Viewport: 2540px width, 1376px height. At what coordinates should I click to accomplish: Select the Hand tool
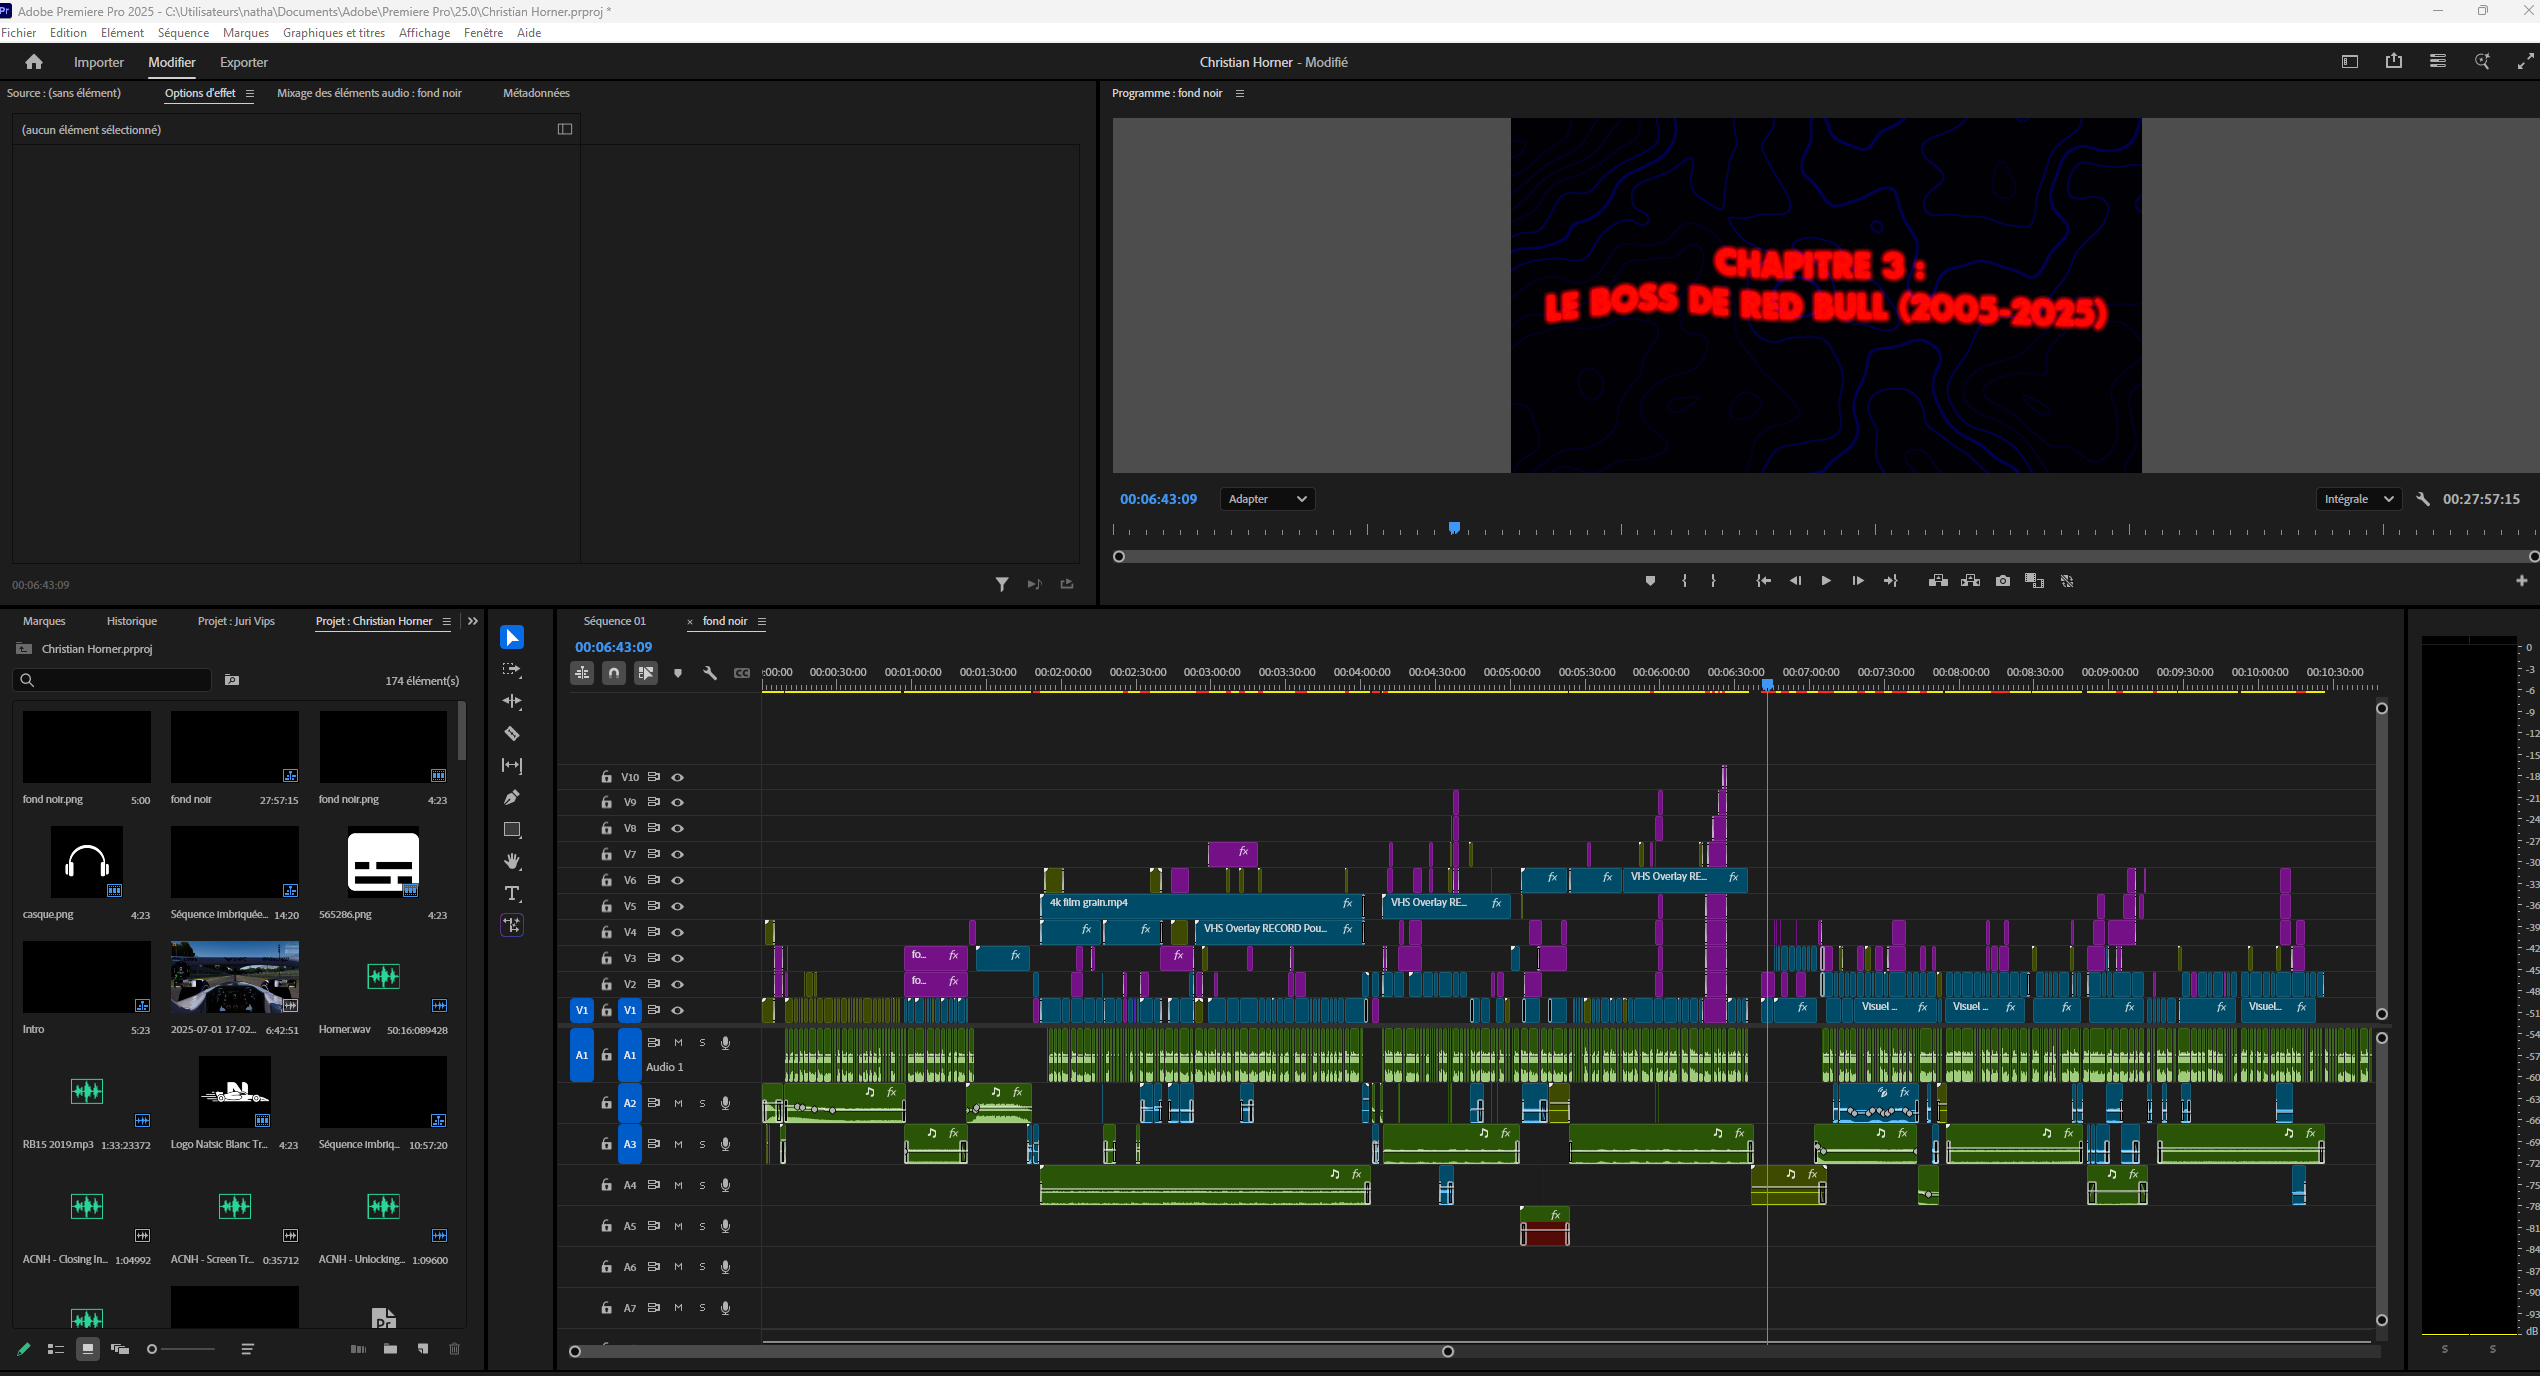[x=511, y=862]
